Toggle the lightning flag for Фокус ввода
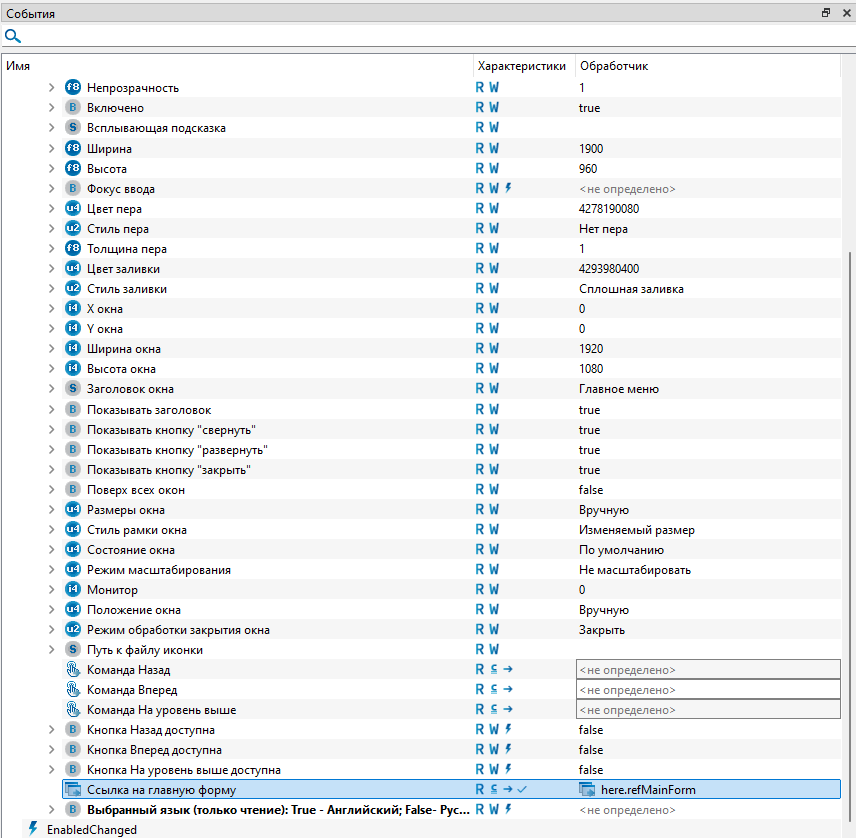This screenshot has height=838, width=856. [x=508, y=188]
